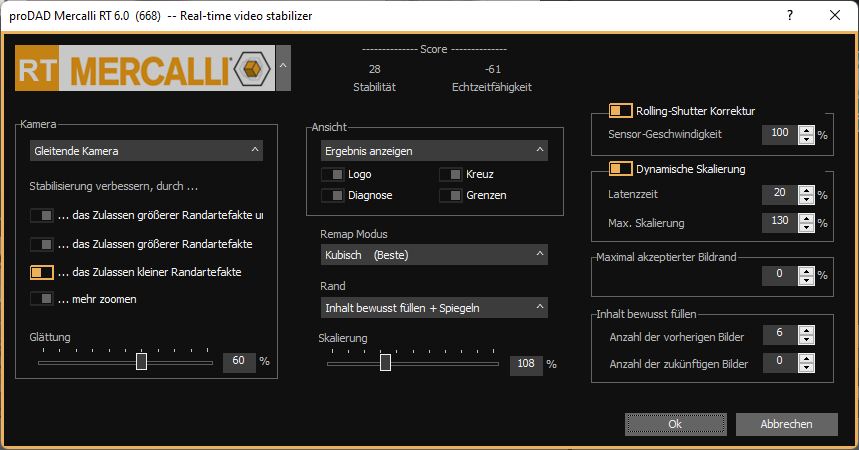859x450 pixels.
Task: Enable the mehr zoomen toggle
Action: tap(42, 299)
